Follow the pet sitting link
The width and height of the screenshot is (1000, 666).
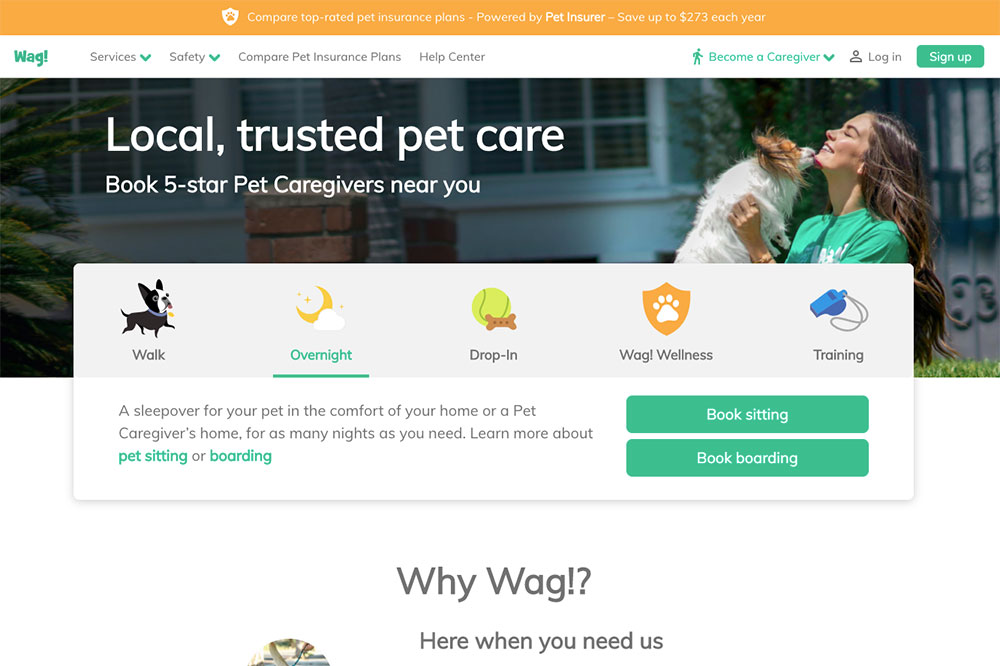tap(153, 456)
